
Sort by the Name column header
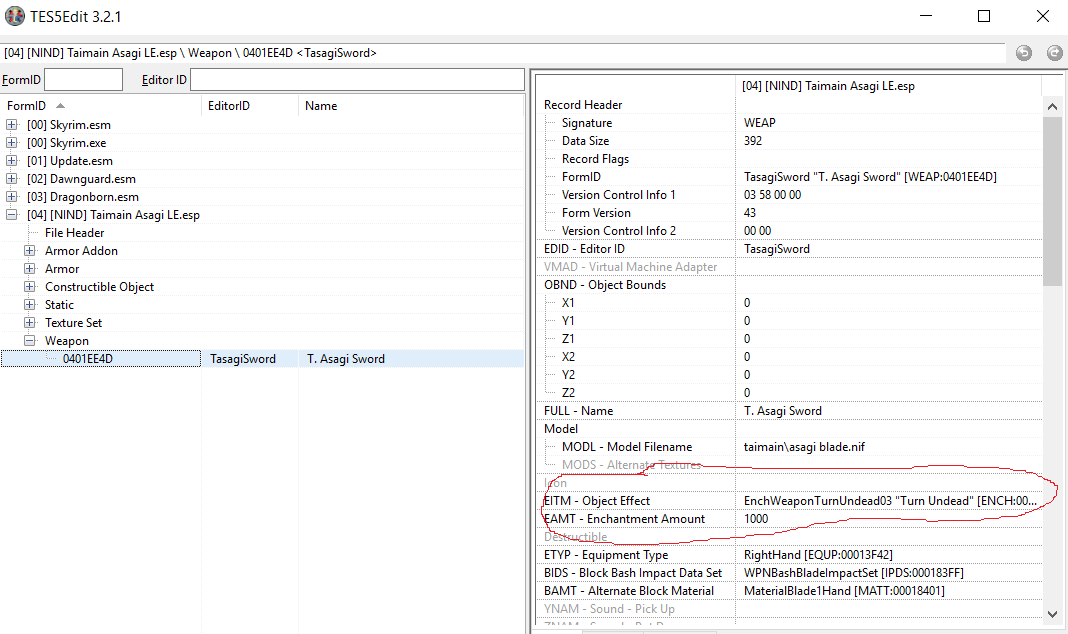(411, 106)
